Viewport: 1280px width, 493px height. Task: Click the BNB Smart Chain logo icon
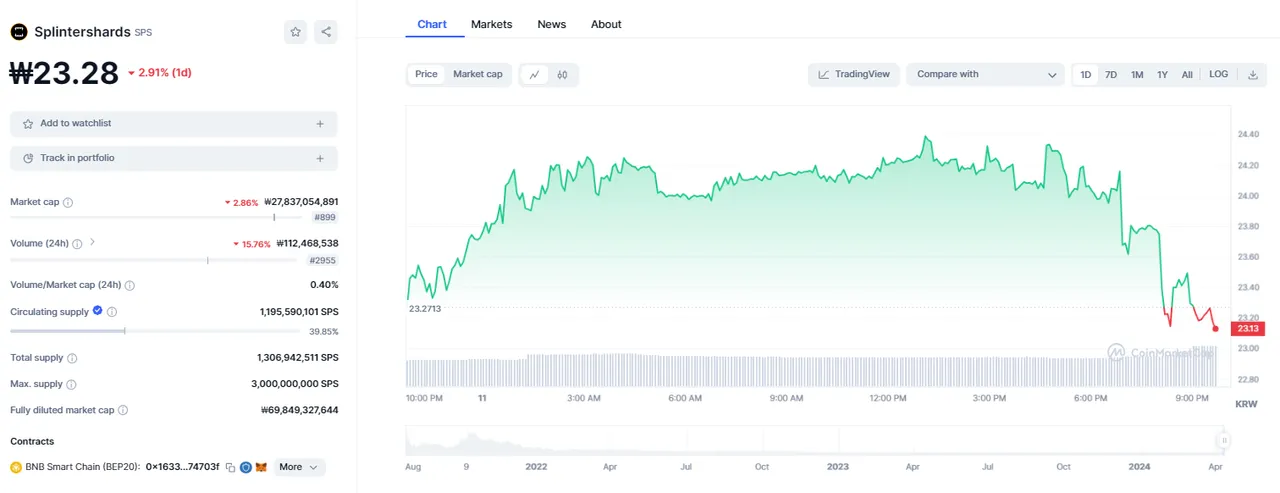[x=16, y=467]
